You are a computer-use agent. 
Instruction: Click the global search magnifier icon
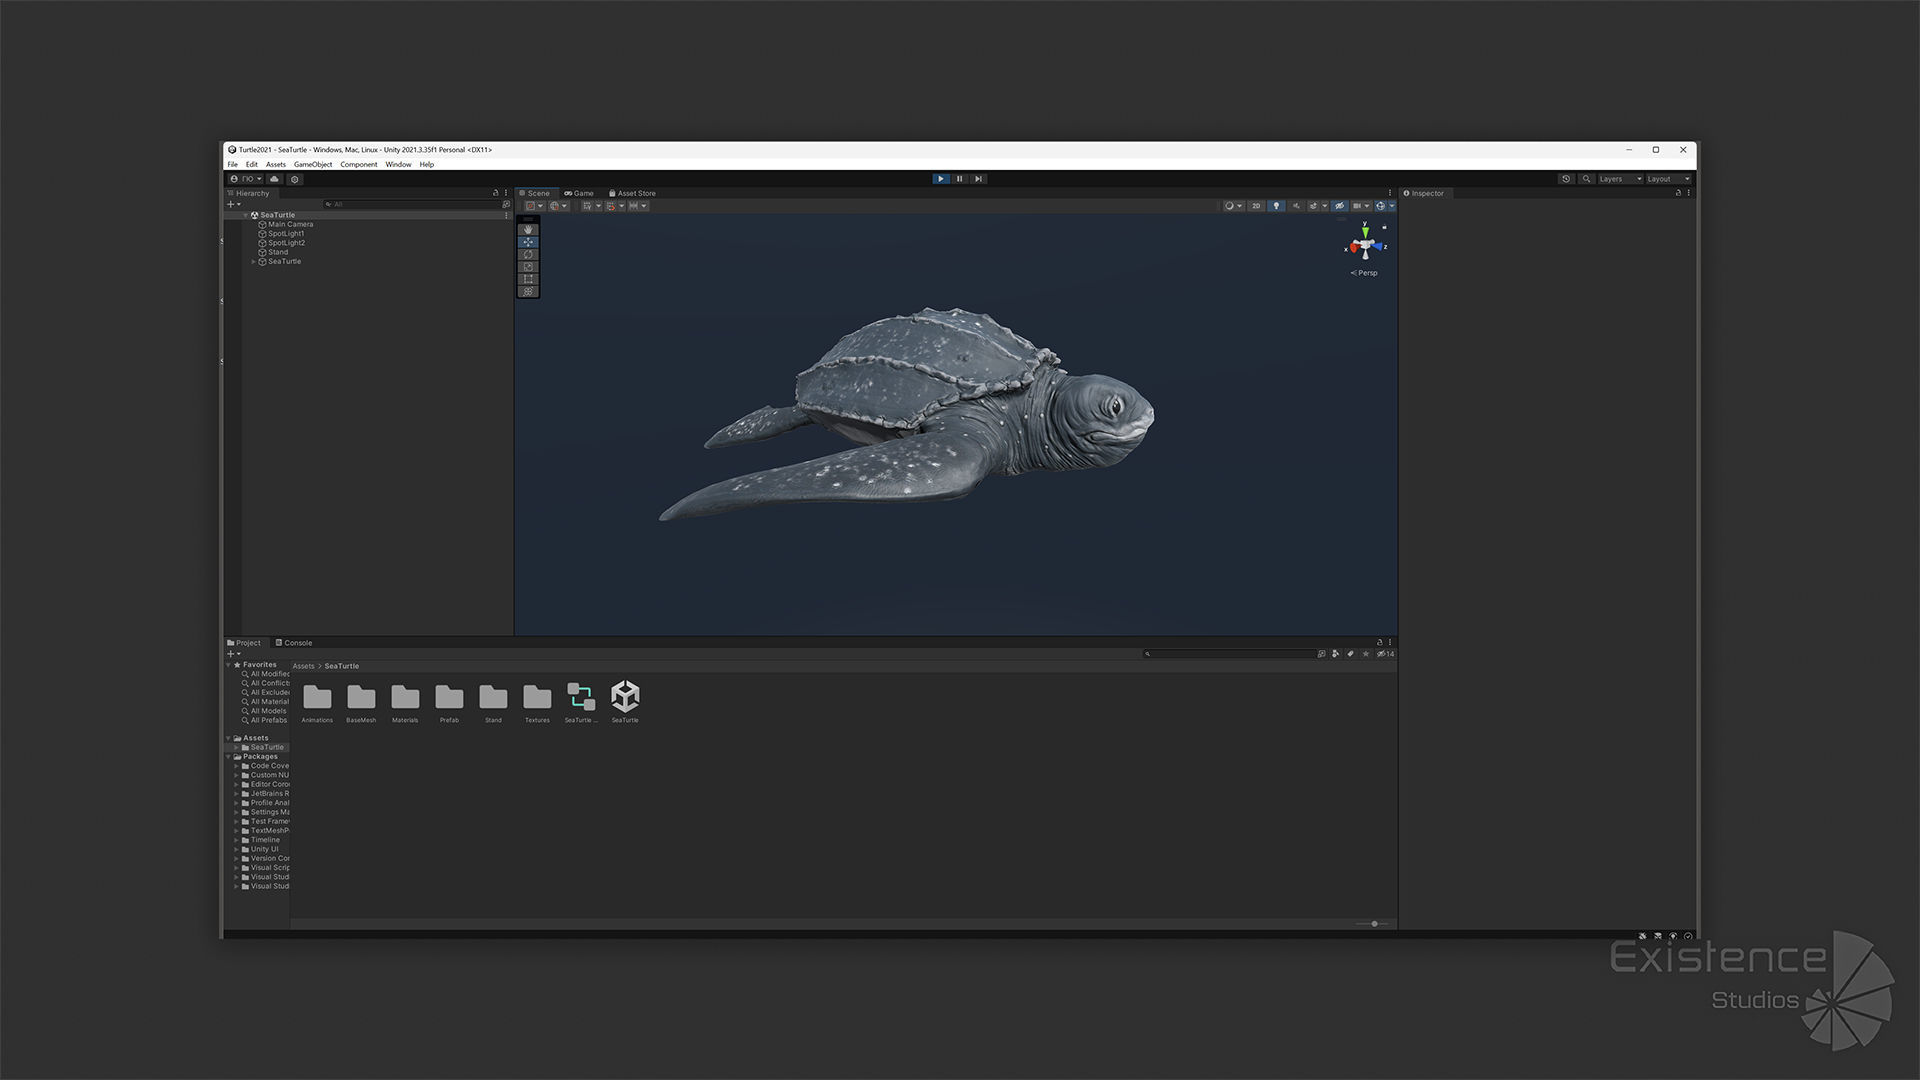tap(1586, 179)
